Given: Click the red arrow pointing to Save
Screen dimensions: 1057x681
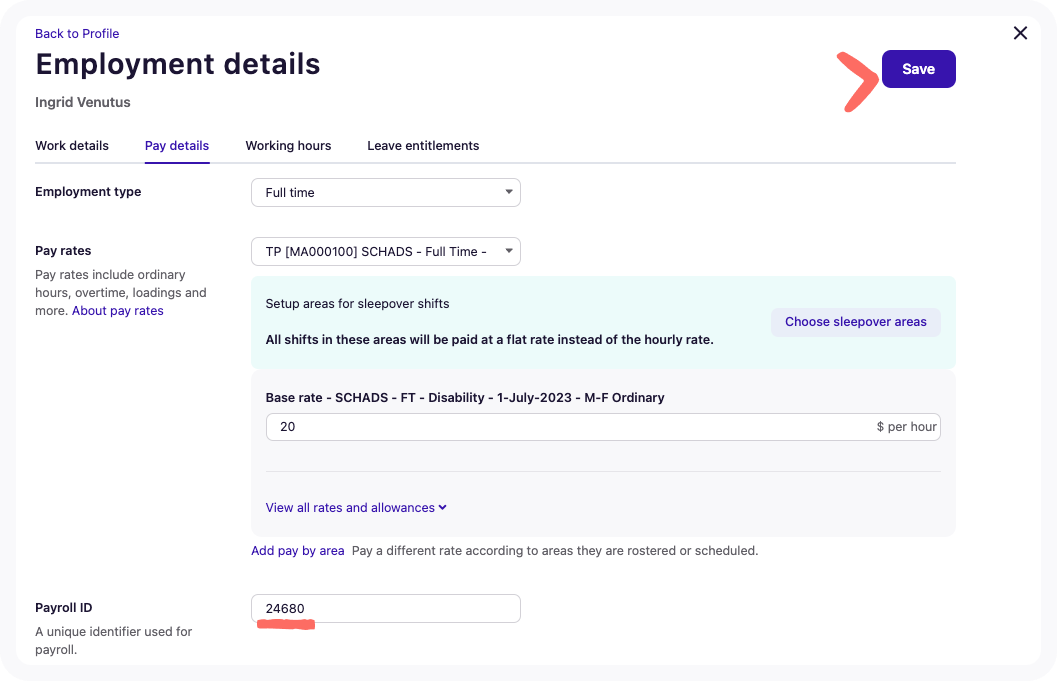Looking at the screenshot, I should (x=856, y=82).
